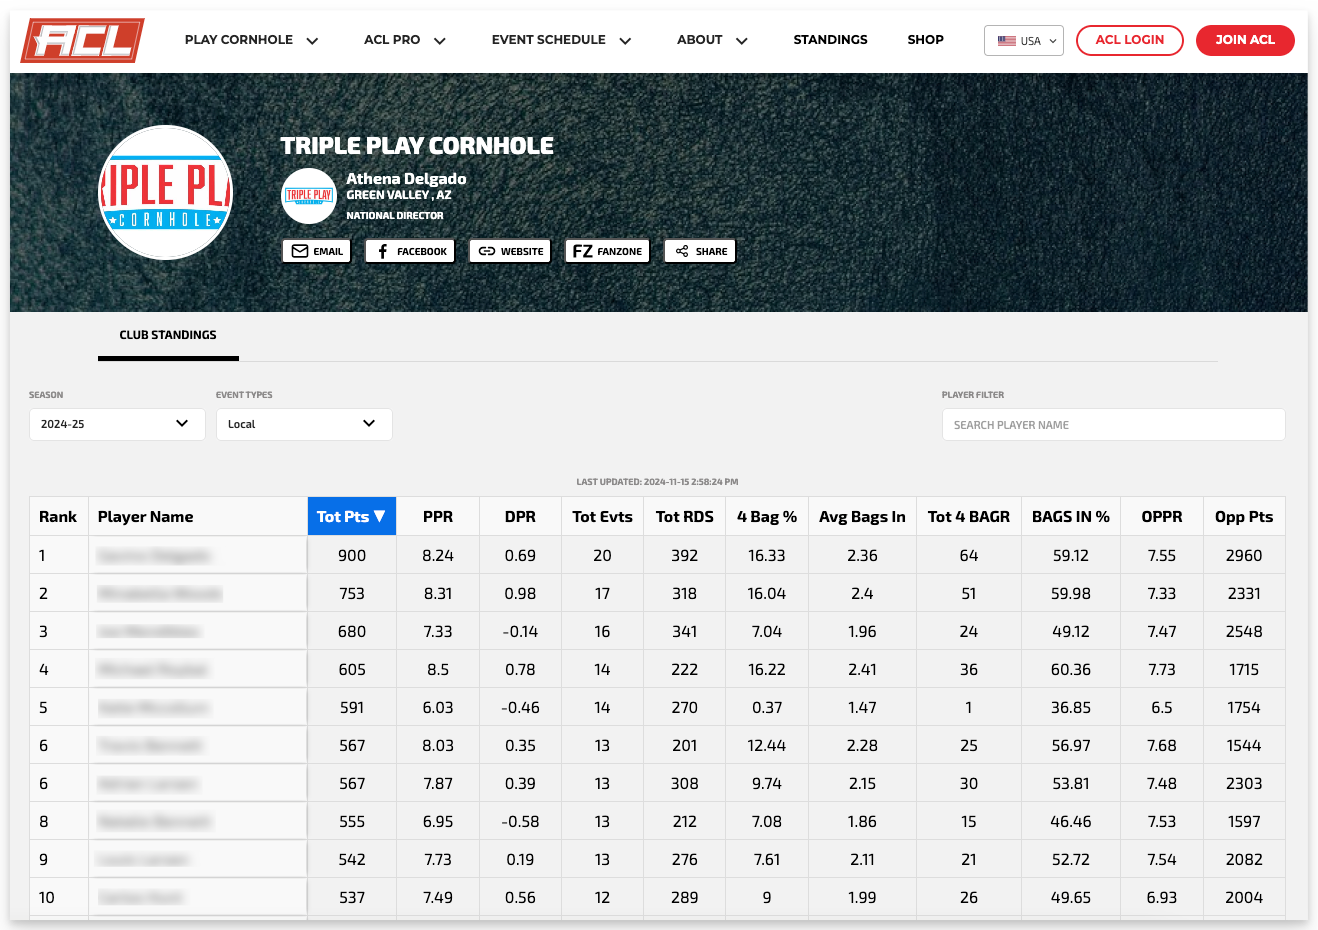Click the Facebook f icon
This screenshot has height=930, width=1318.
383,251
